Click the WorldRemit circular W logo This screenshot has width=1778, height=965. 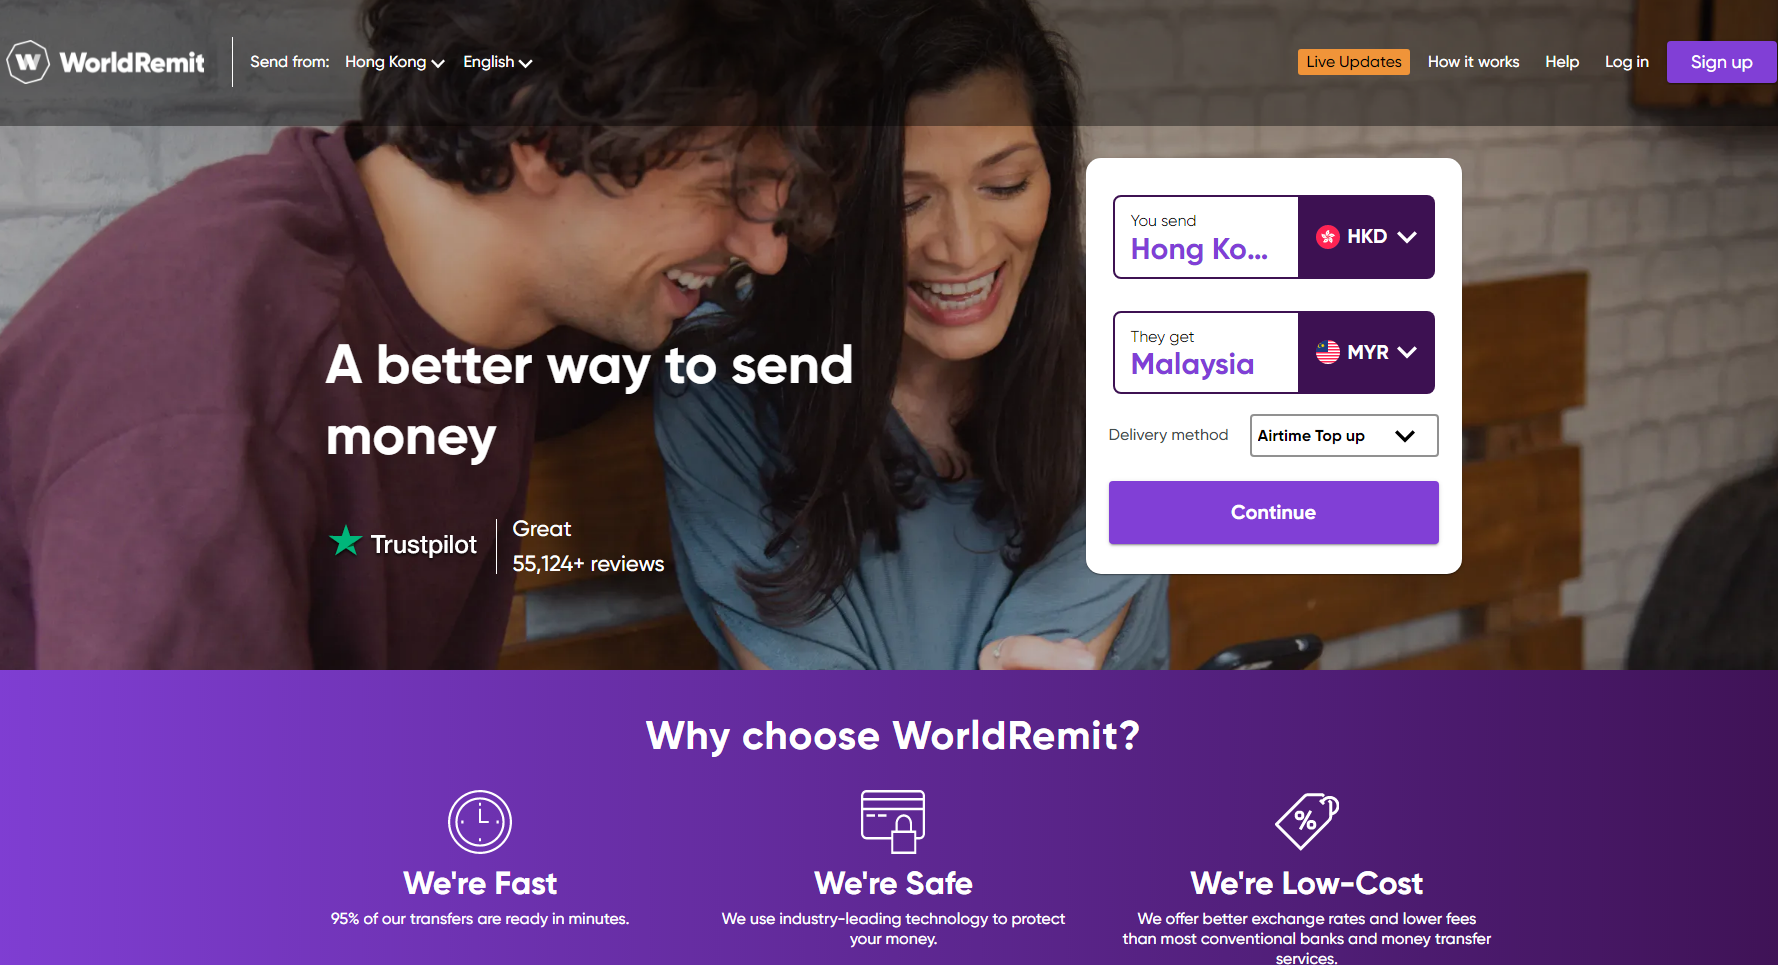[x=28, y=62]
